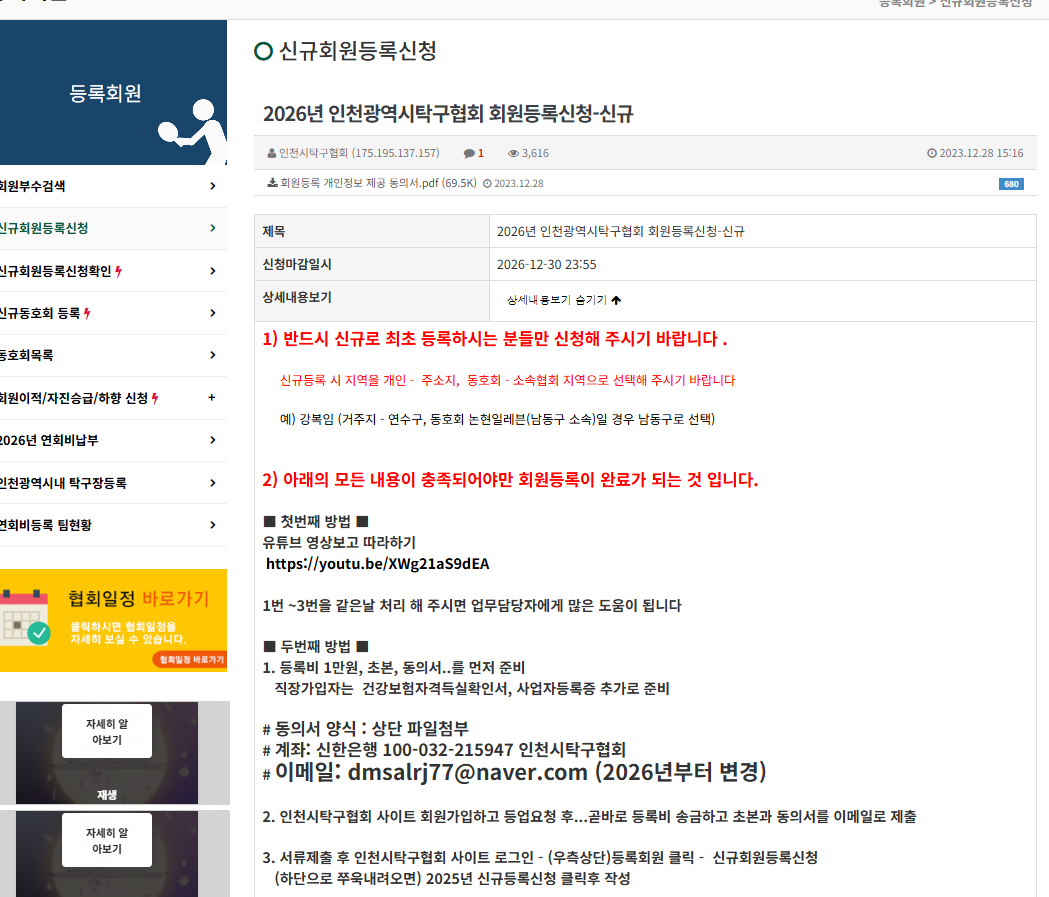1049x897 pixels.
Task: Go to 신규동호회 등록 in the sidebar
Action: 40,313
